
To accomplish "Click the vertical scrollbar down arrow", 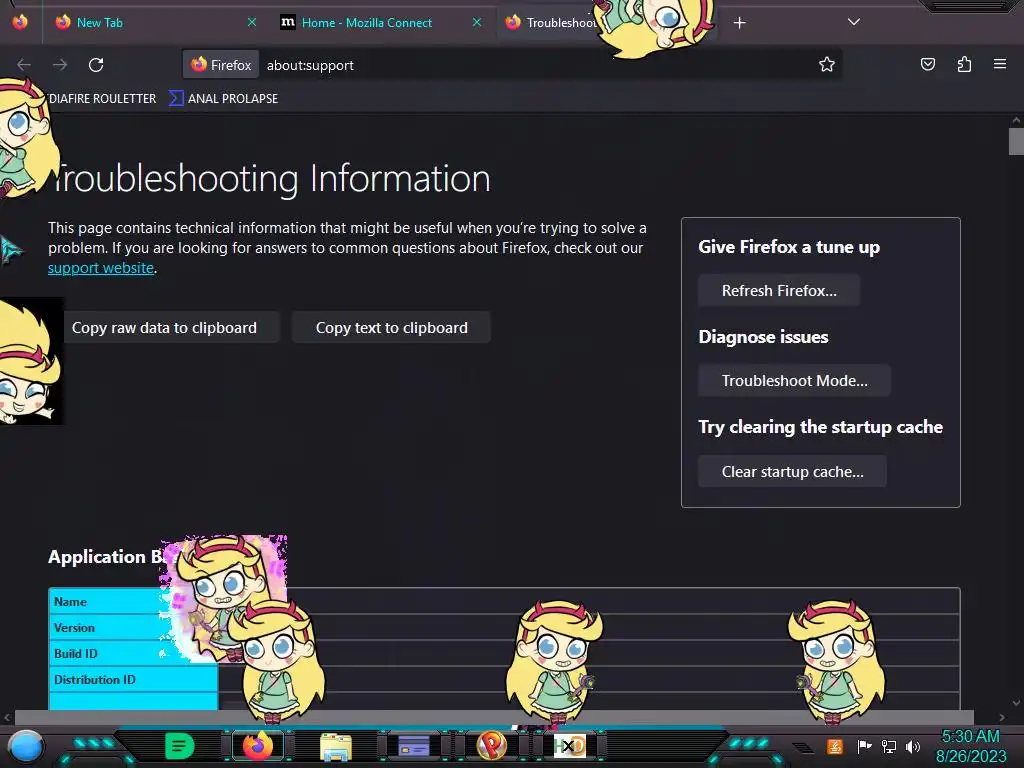I will [1016, 703].
